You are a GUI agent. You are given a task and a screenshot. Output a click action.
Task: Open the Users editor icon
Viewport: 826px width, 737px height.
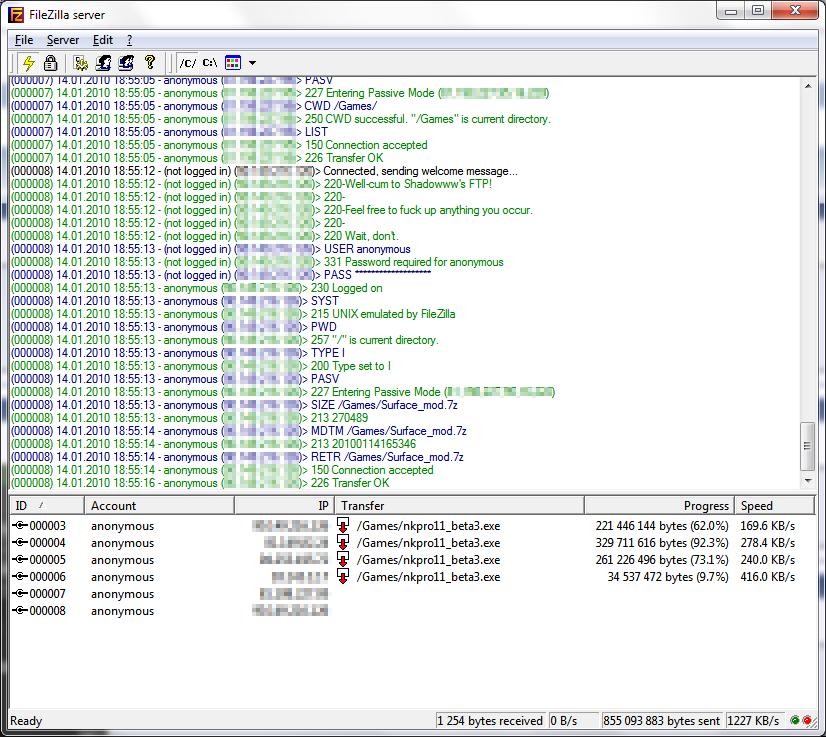[103, 63]
